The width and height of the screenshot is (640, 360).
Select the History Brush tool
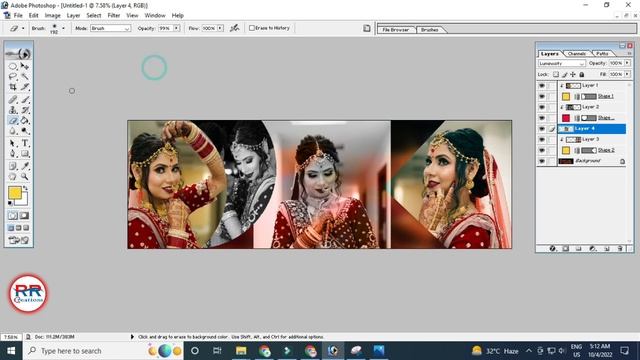pyautogui.click(x=24, y=110)
